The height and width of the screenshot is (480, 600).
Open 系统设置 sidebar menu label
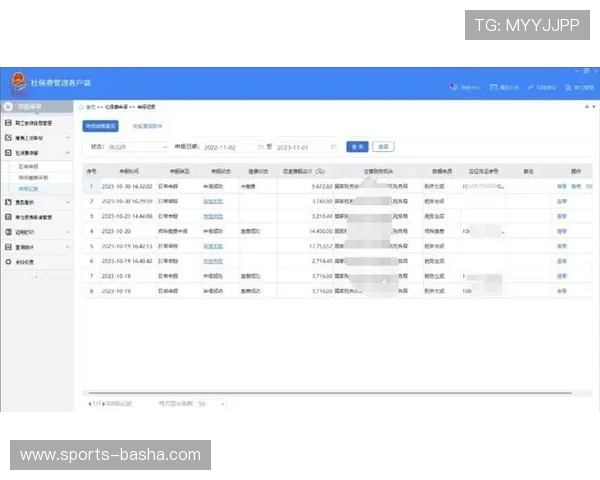[x=24, y=262]
